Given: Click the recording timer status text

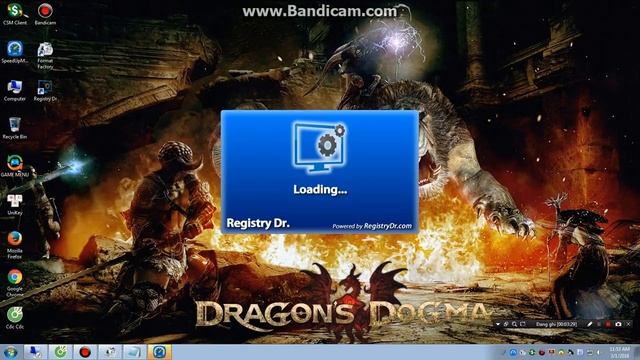Looking at the screenshot, I should coord(556,324).
